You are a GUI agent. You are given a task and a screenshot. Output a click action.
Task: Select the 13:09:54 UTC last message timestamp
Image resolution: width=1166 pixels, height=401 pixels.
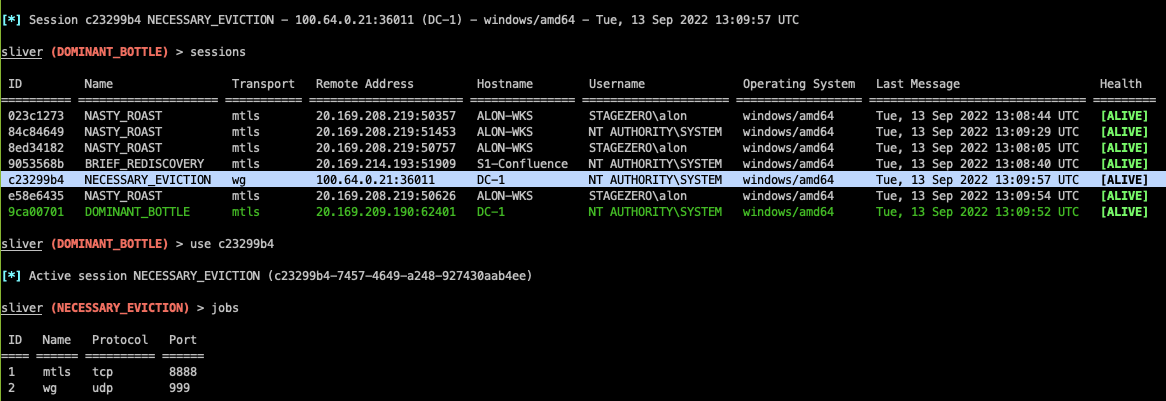point(977,196)
